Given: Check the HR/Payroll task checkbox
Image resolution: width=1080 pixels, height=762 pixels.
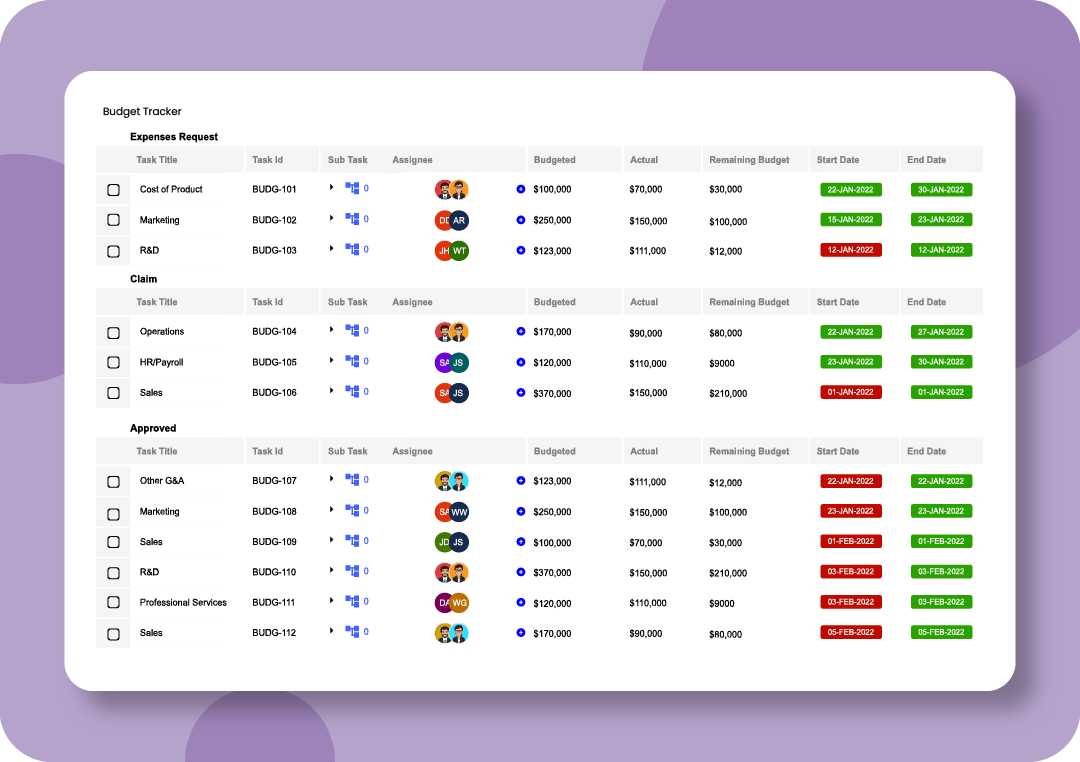Looking at the screenshot, I should coord(114,362).
